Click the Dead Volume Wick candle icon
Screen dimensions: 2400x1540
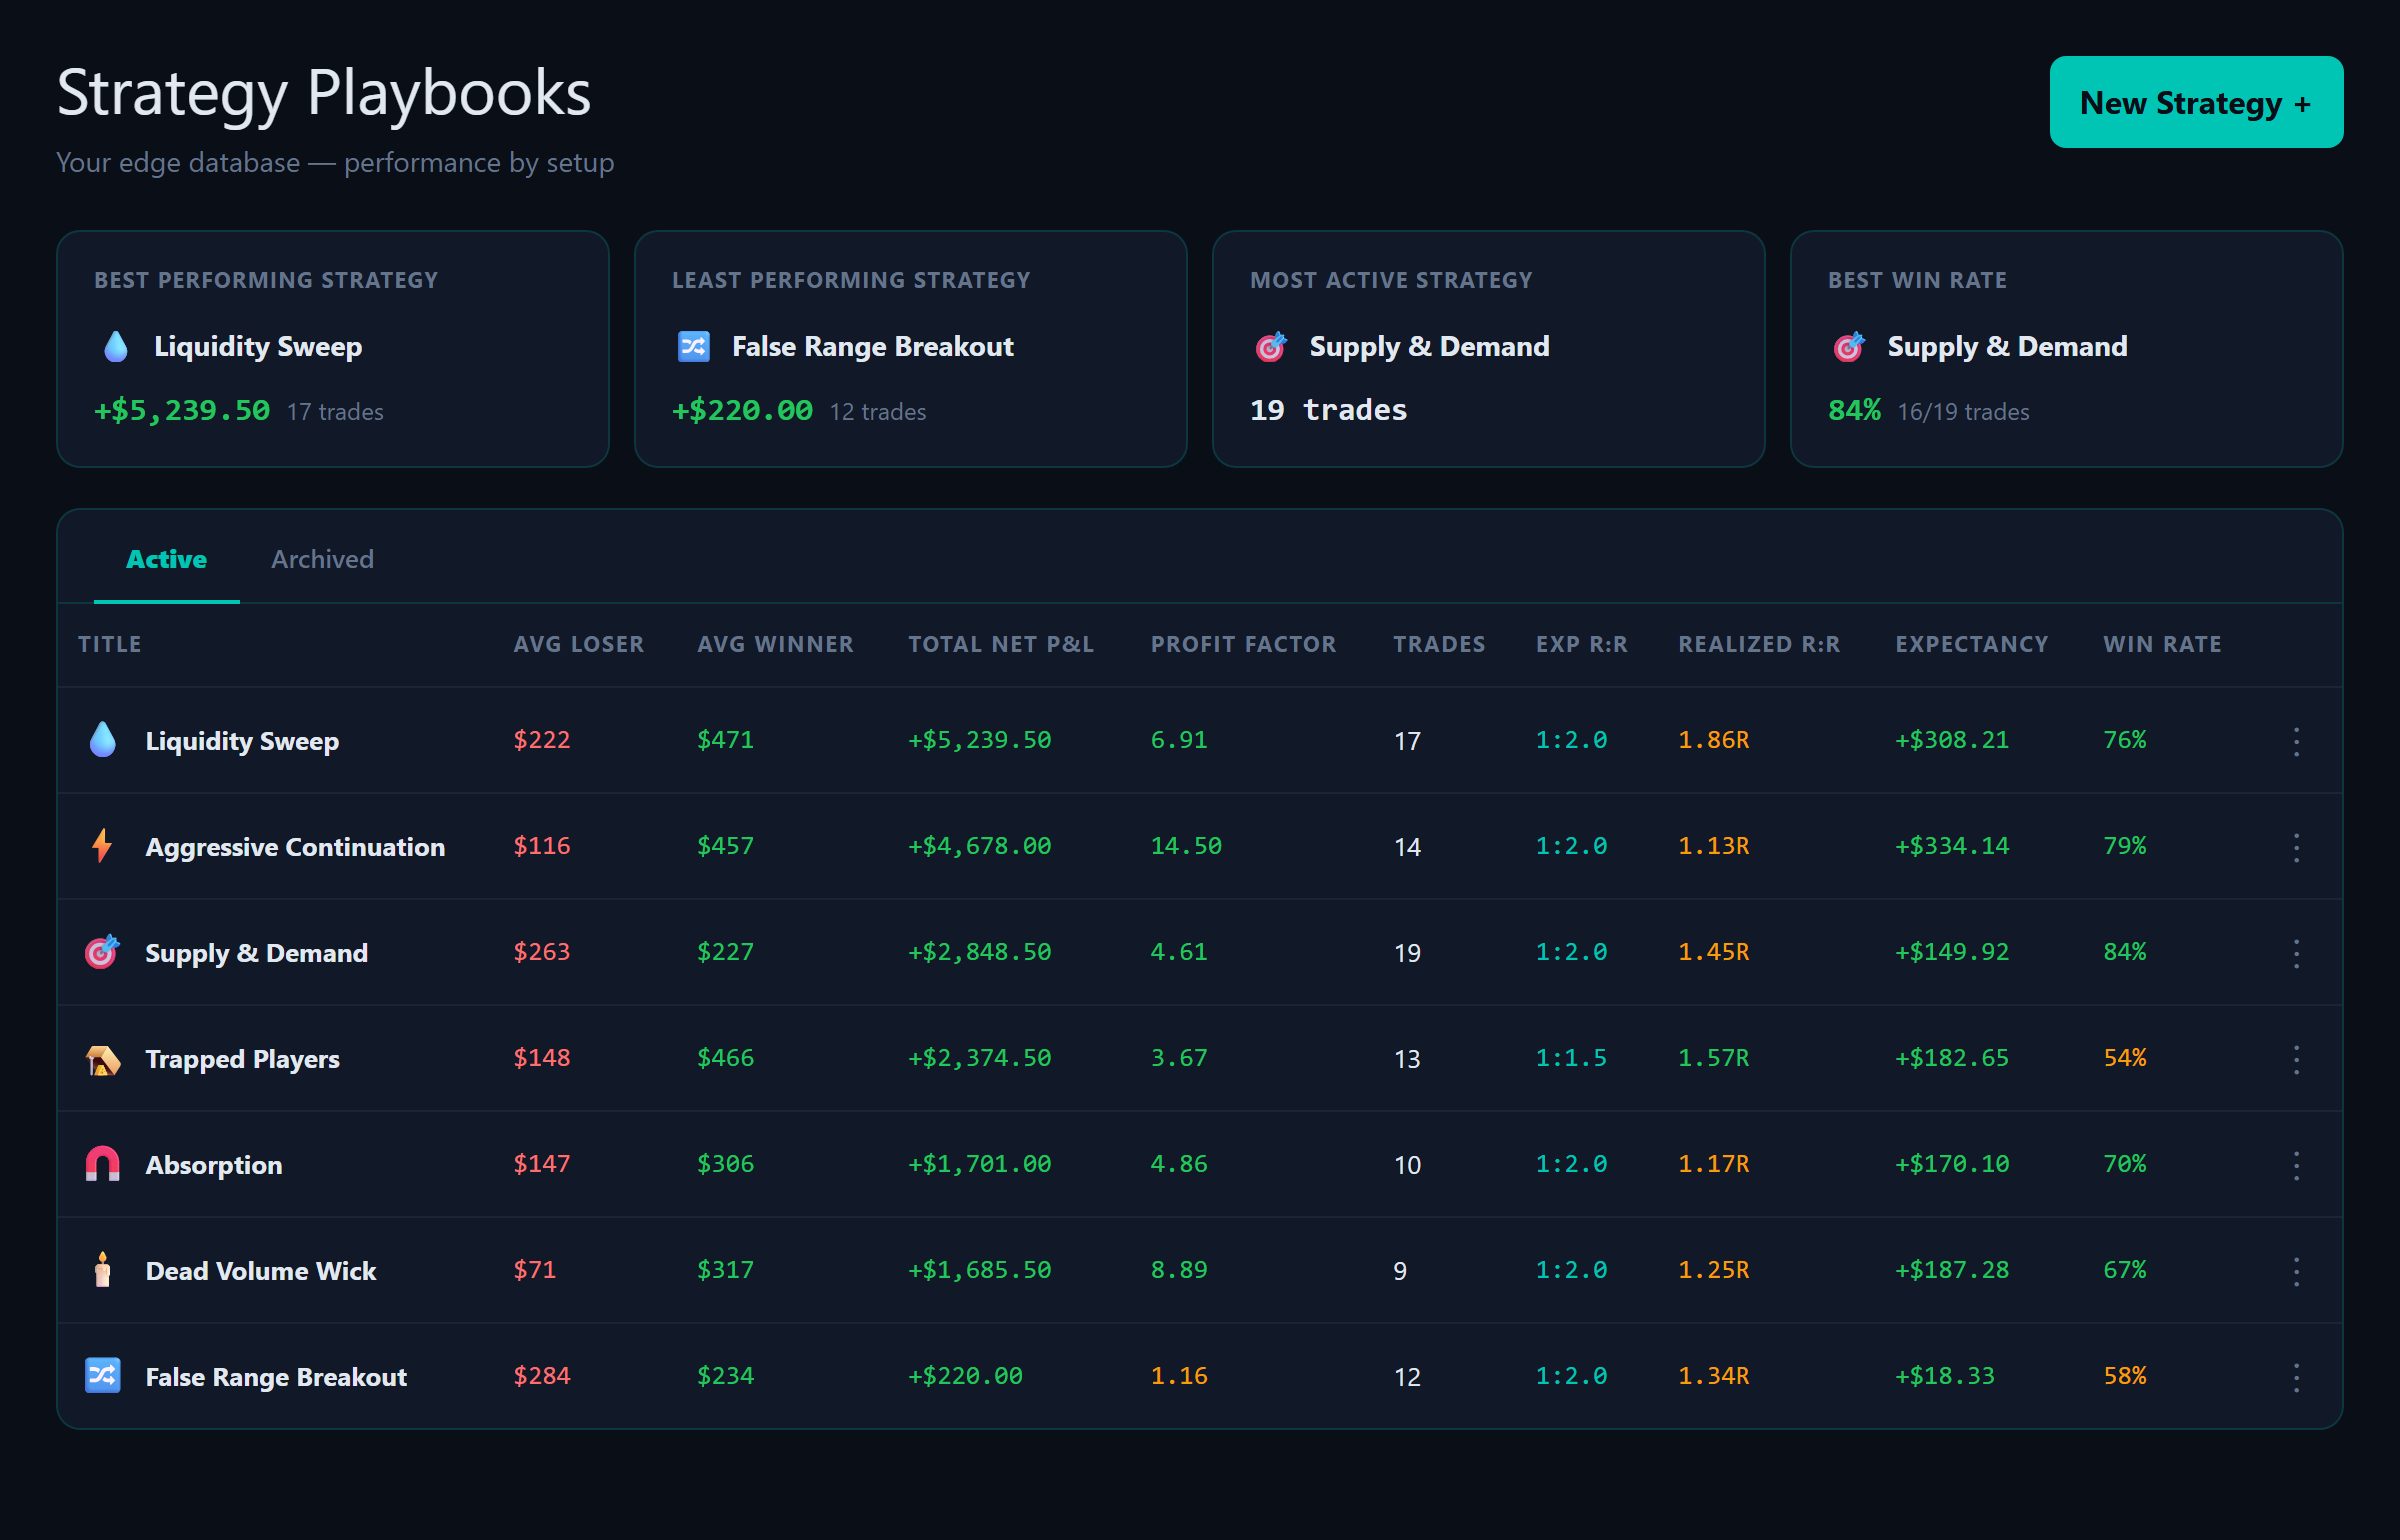tap(102, 1270)
